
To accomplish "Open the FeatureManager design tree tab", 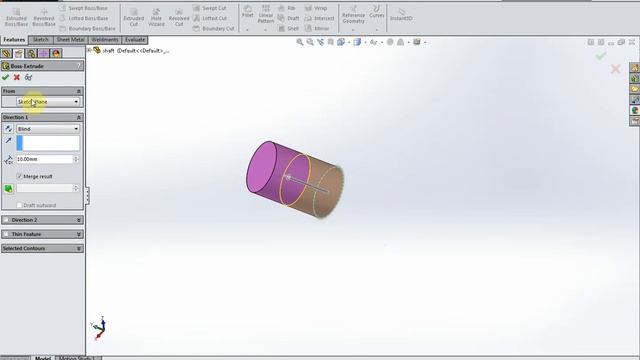I will pyautogui.click(x=6, y=53).
